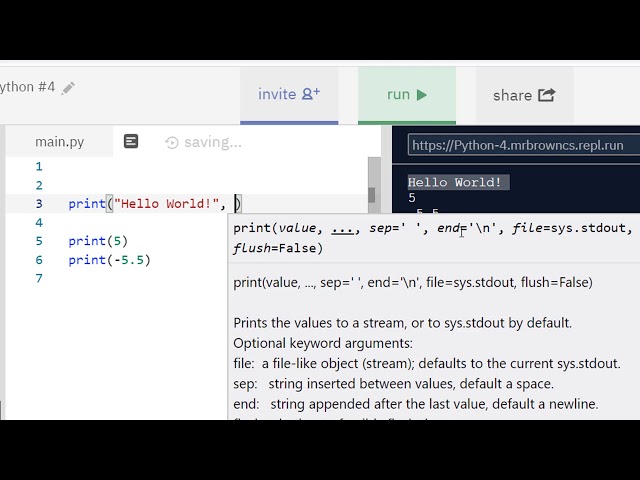Click line number 7 in the gutter
The width and height of the screenshot is (640, 480).
coord(39,278)
